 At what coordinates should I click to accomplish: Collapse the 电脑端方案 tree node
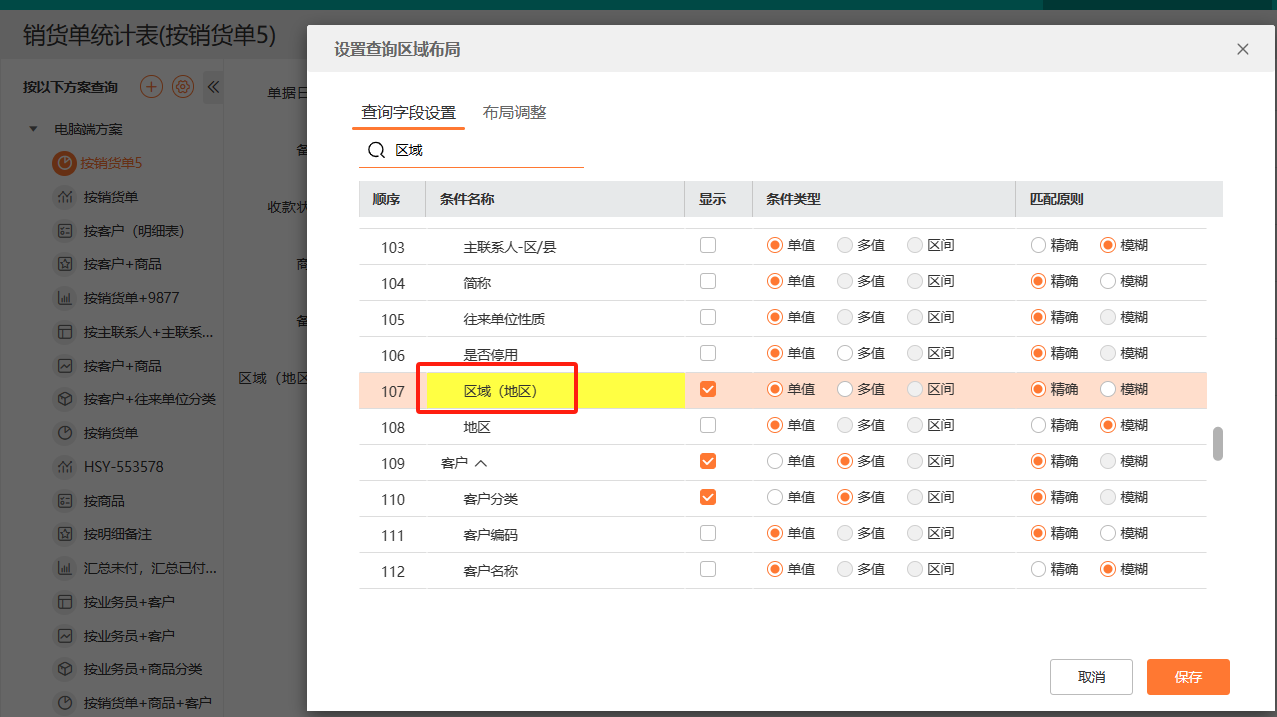(33, 129)
